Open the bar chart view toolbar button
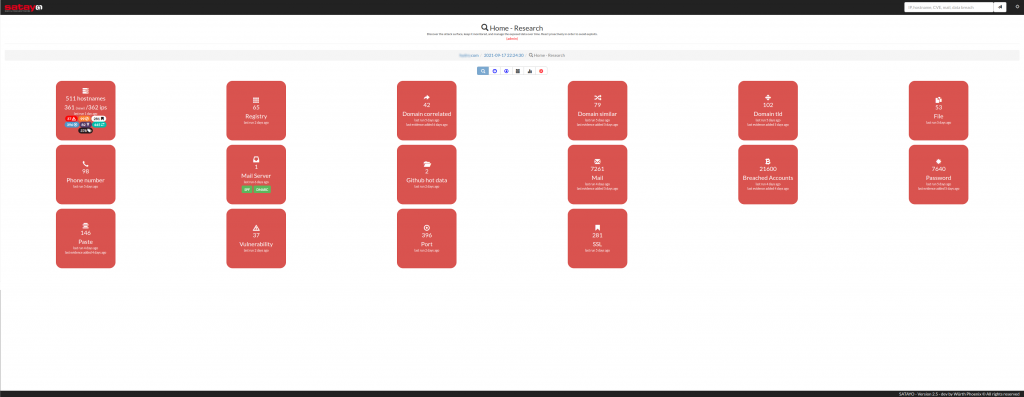 530,71
